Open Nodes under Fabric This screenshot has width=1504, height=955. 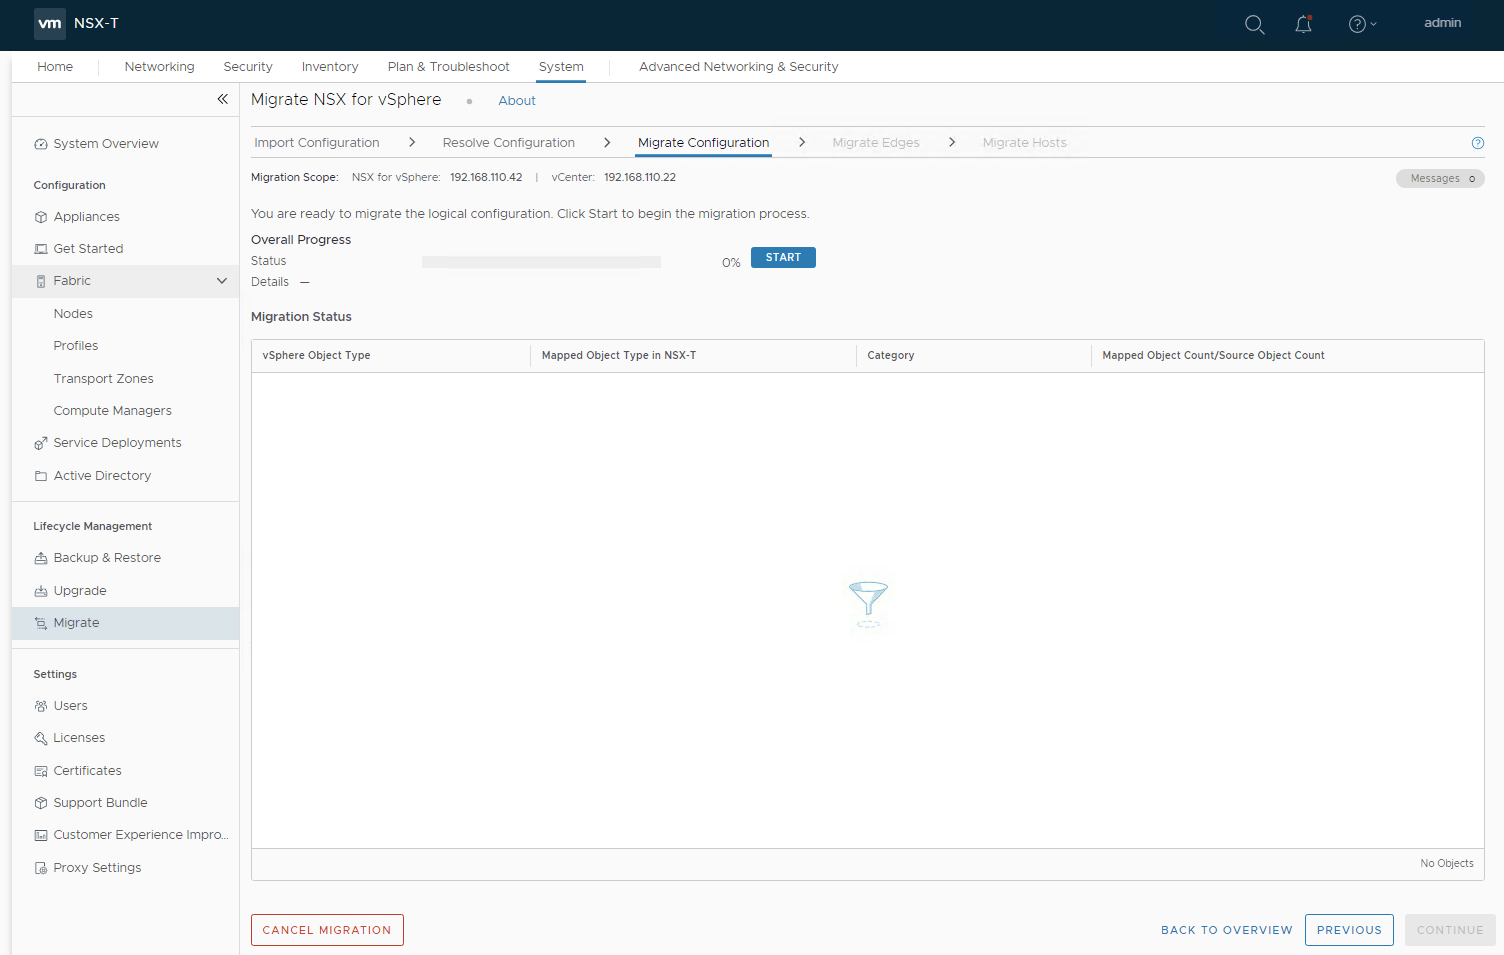[73, 314]
